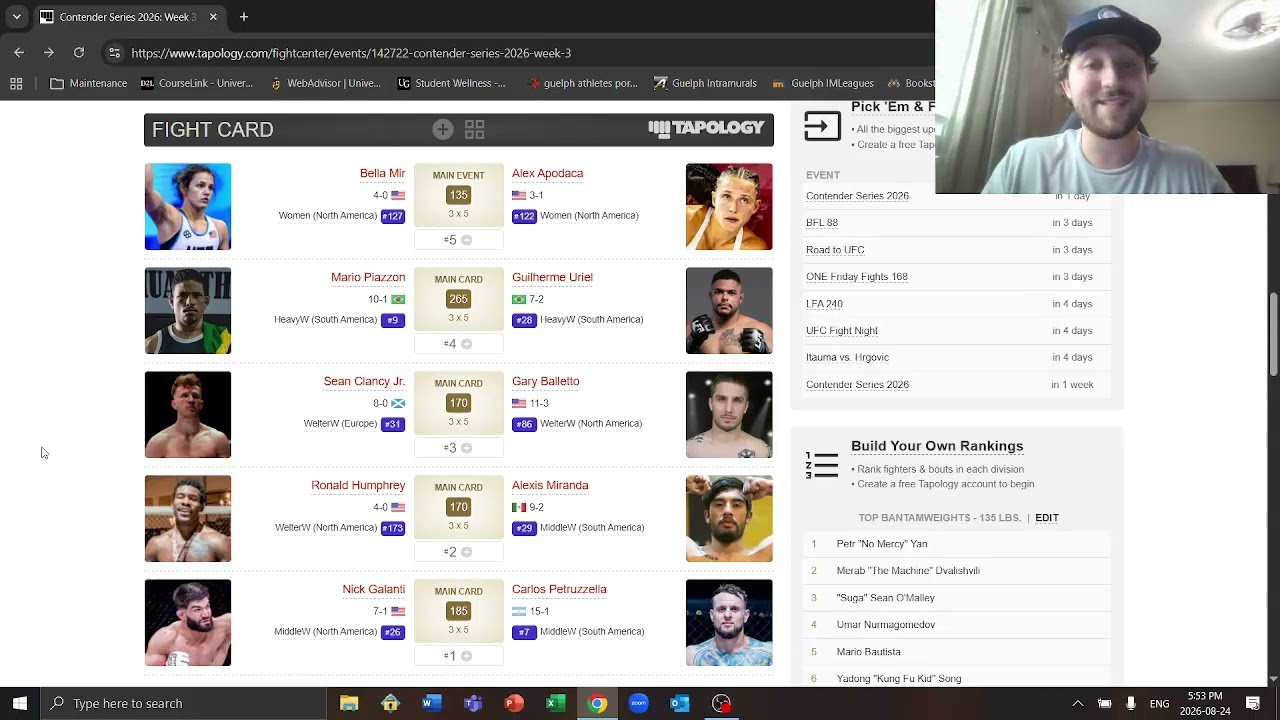Open WebAdvisor bookmark
The height and width of the screenshot is (720, 1280).
click(325, 83)
